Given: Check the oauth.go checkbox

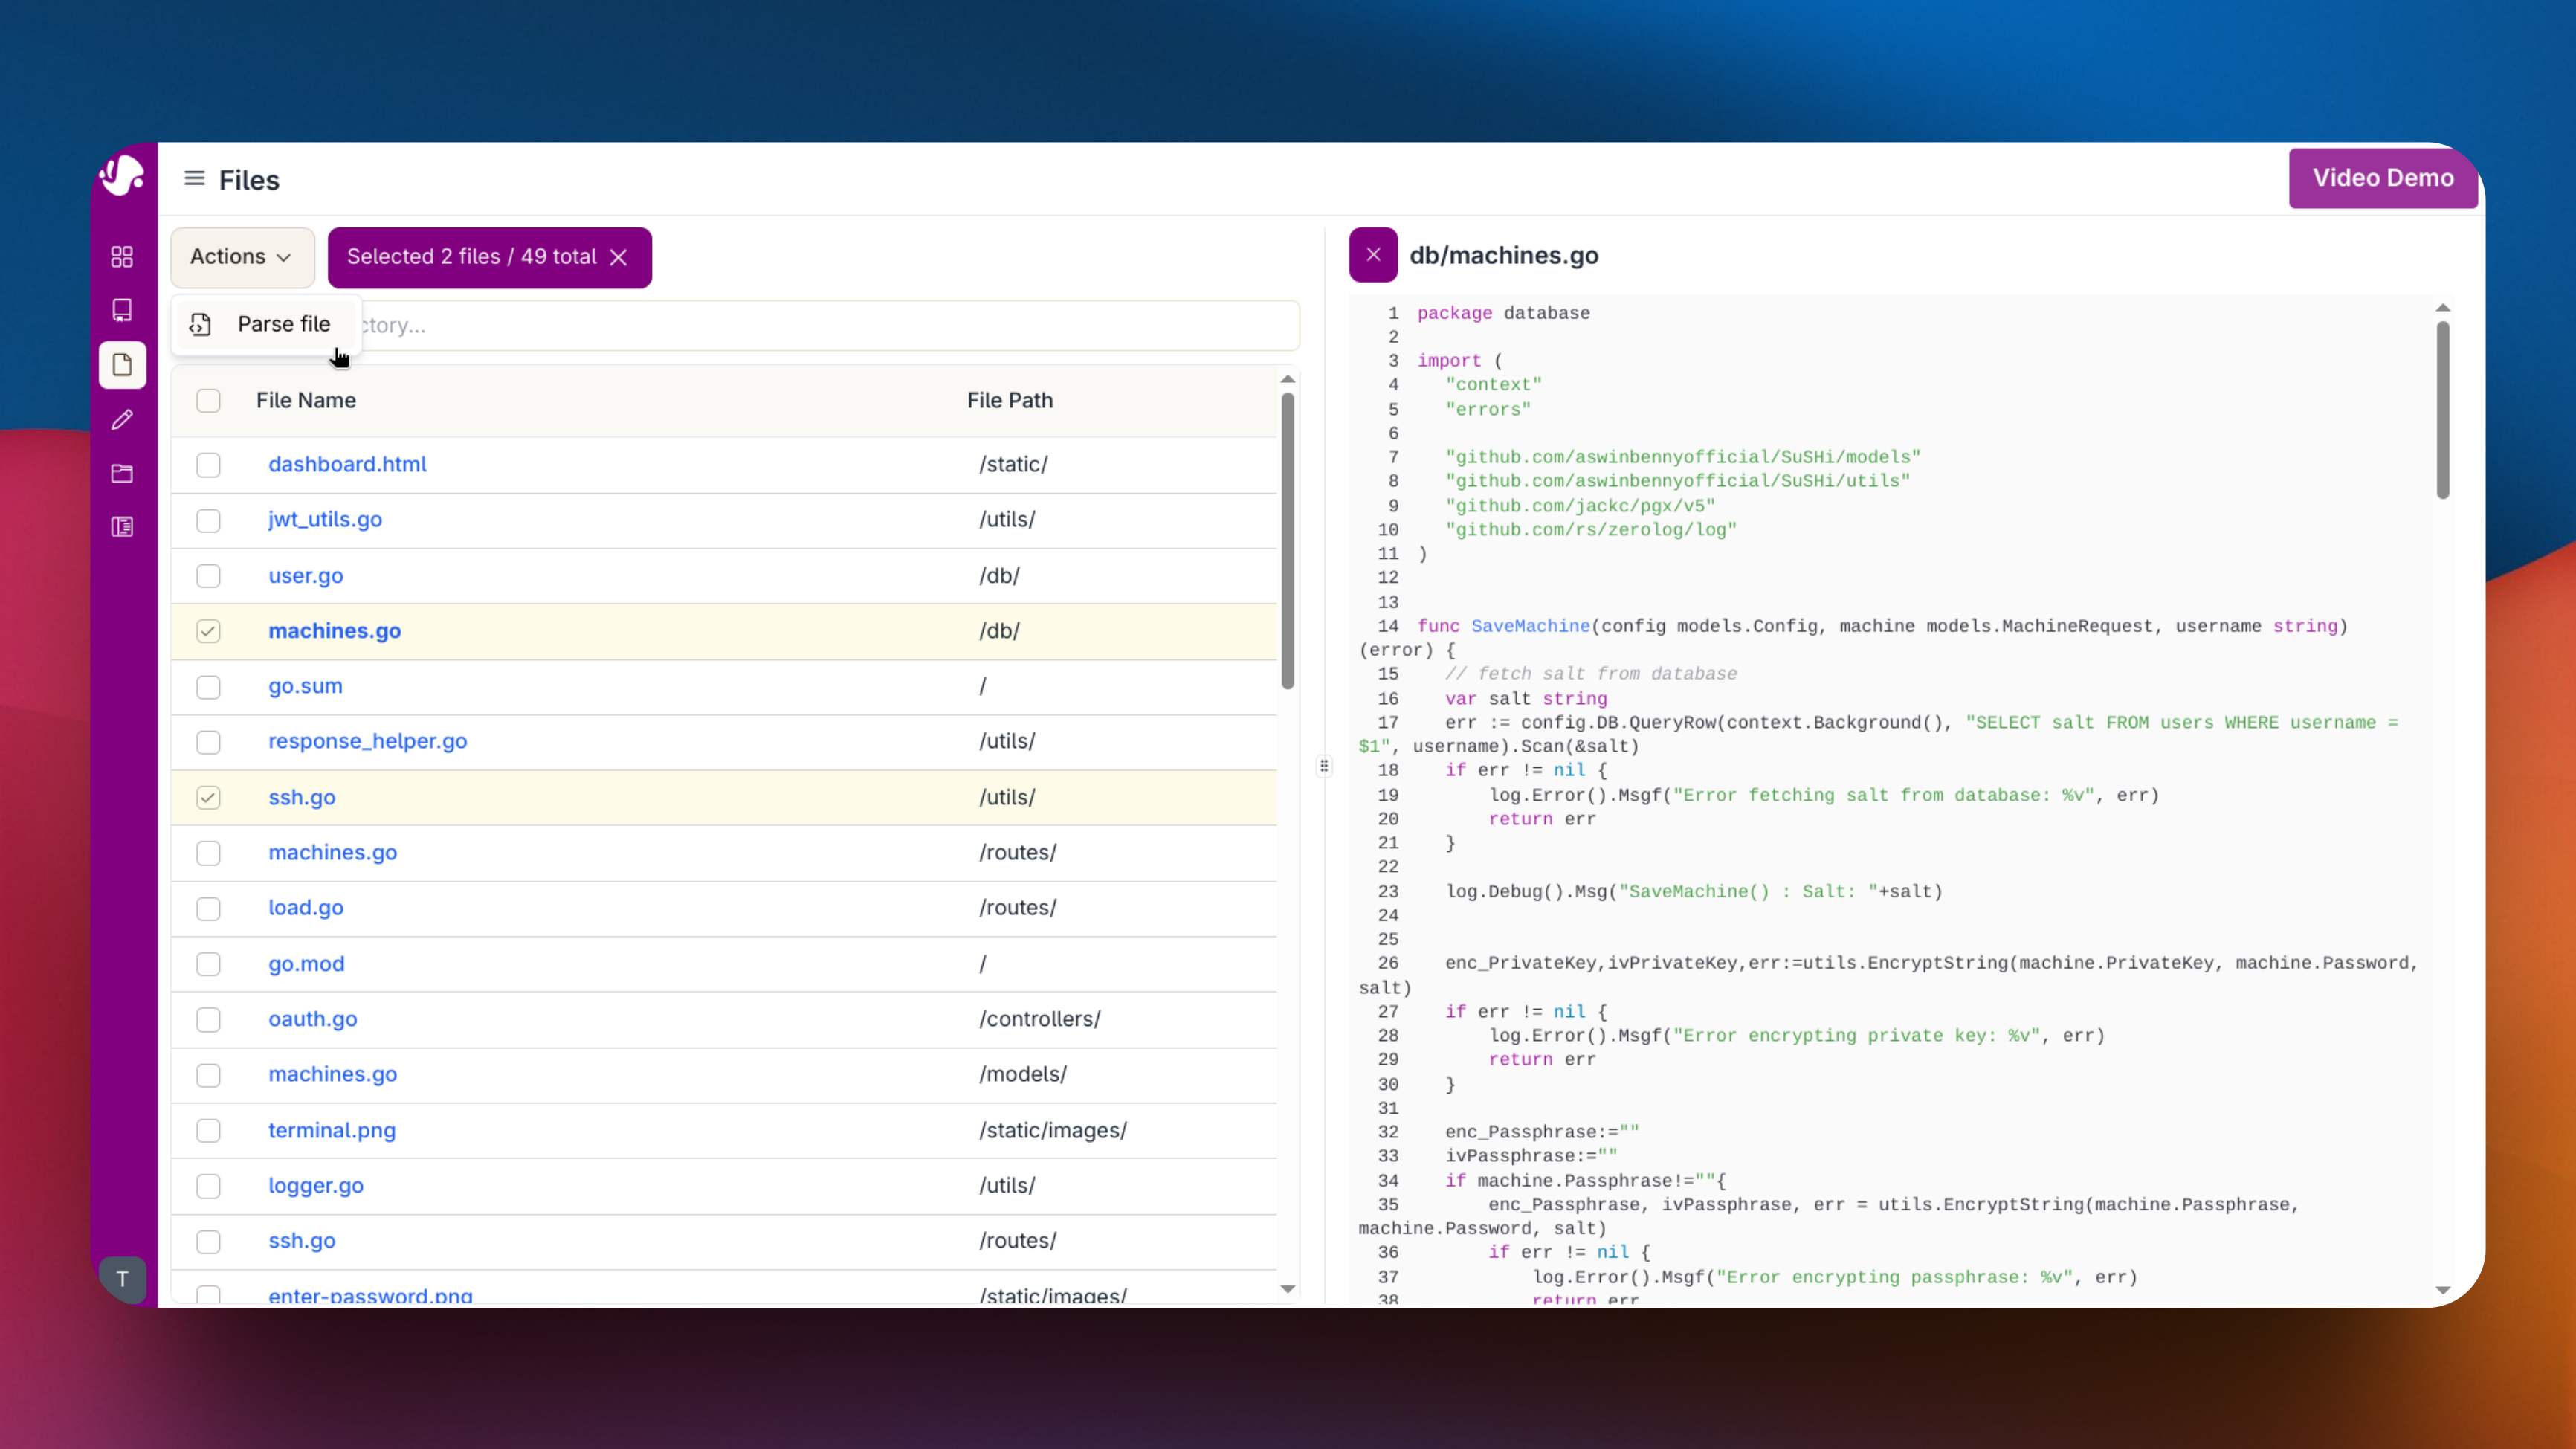Looking at the screenshot, I should (208, 1020).
